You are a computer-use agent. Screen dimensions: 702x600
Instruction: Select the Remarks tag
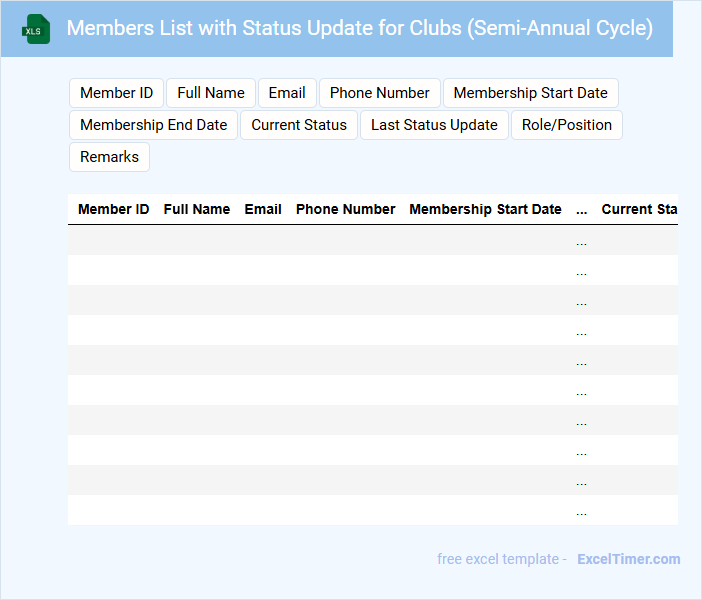click(109, 157)
